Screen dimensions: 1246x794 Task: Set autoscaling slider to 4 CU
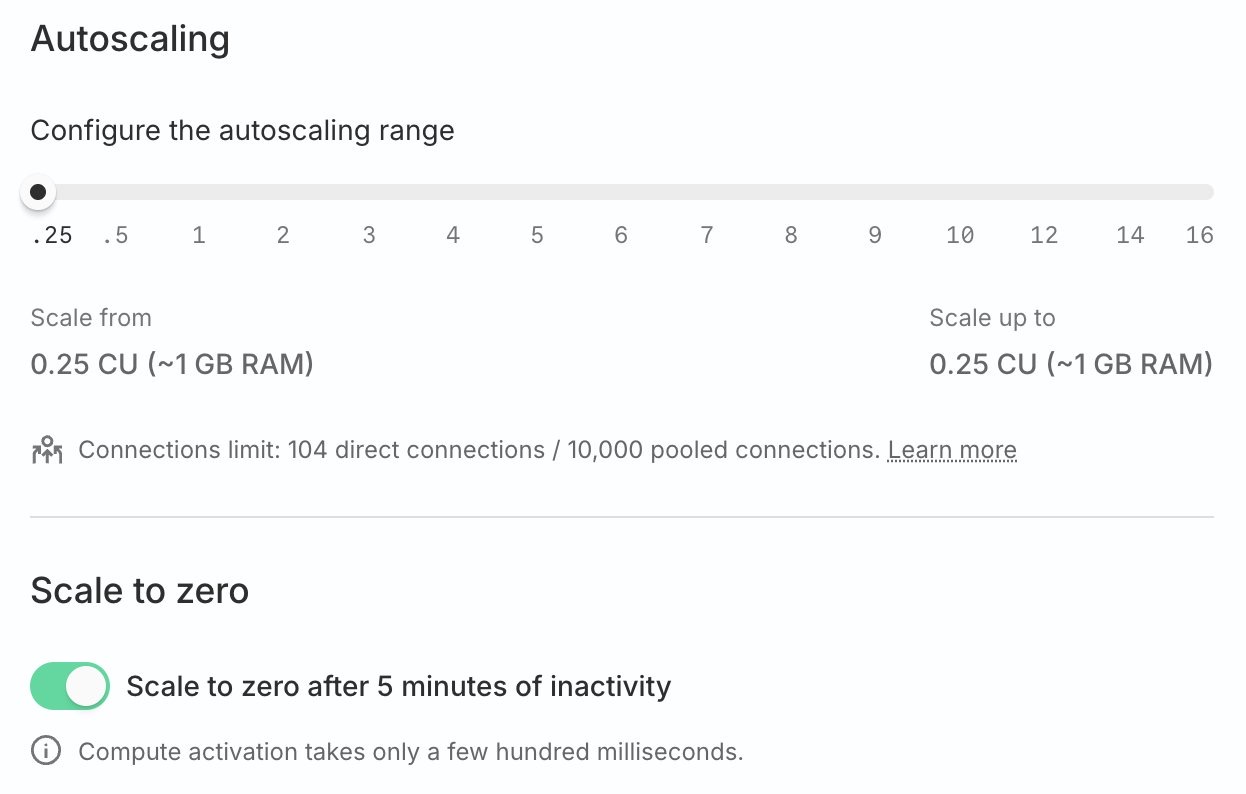453,192
